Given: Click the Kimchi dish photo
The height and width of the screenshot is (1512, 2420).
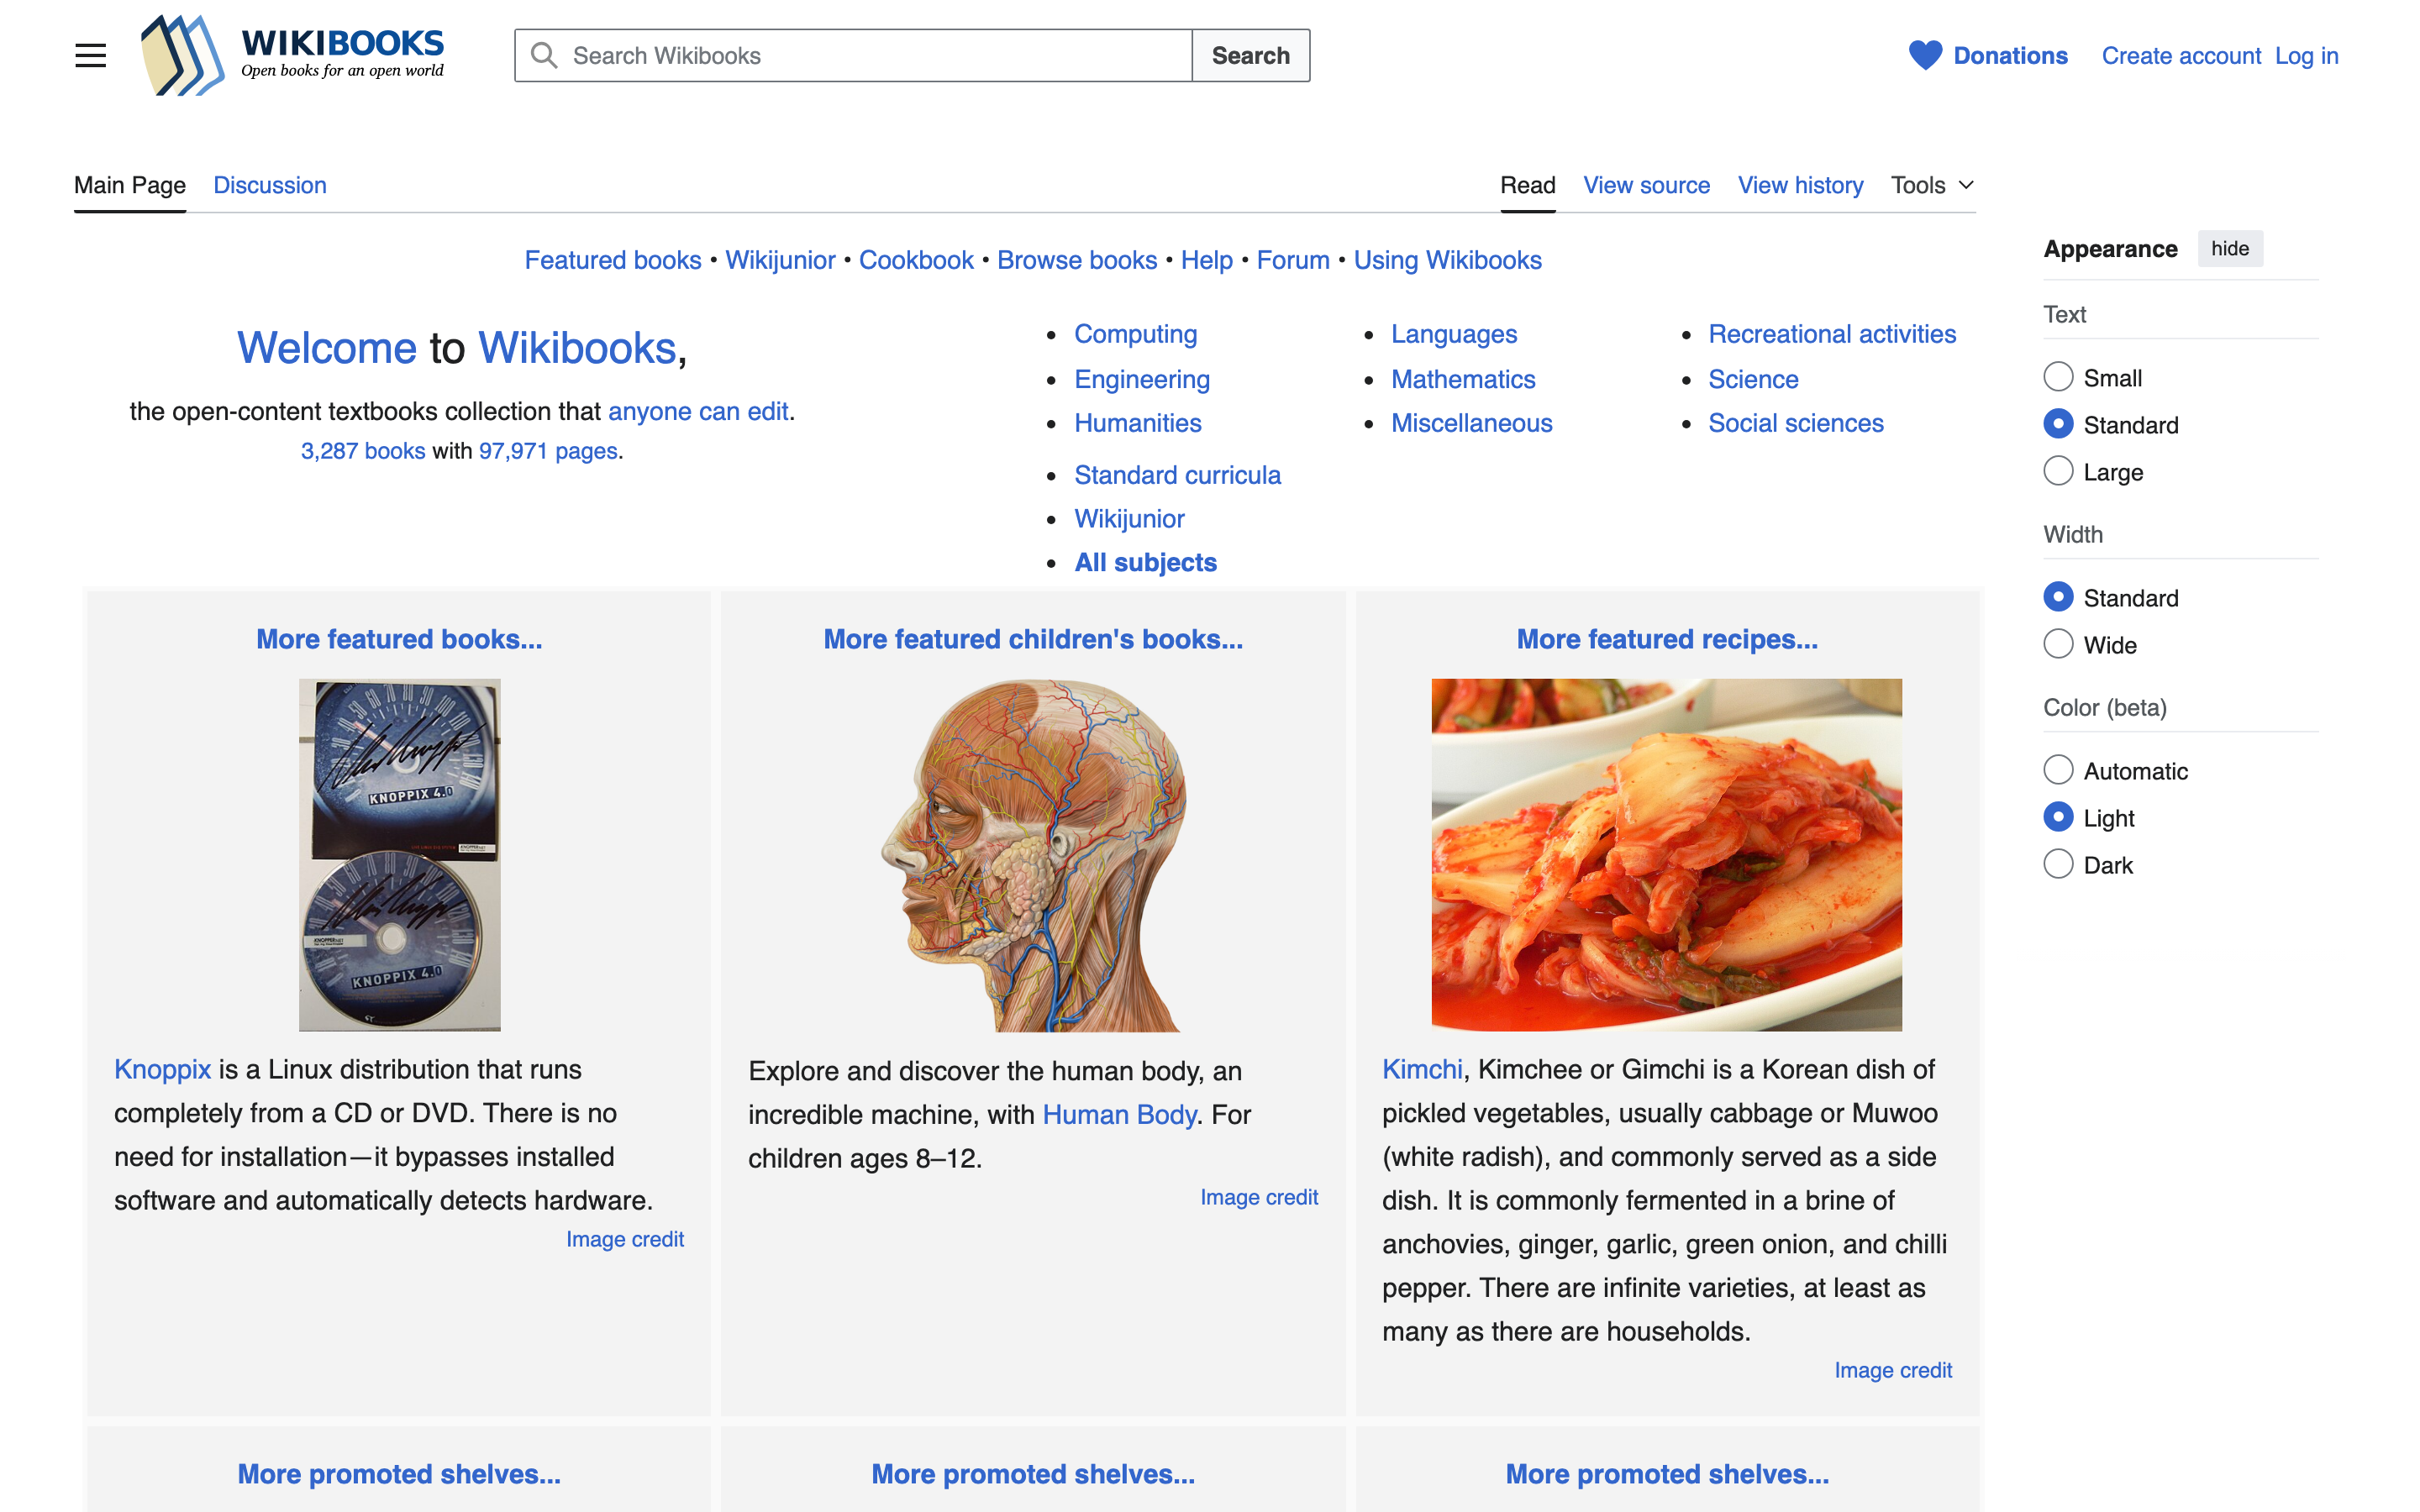Looking at the screenshot, I should coord(1666,855).
